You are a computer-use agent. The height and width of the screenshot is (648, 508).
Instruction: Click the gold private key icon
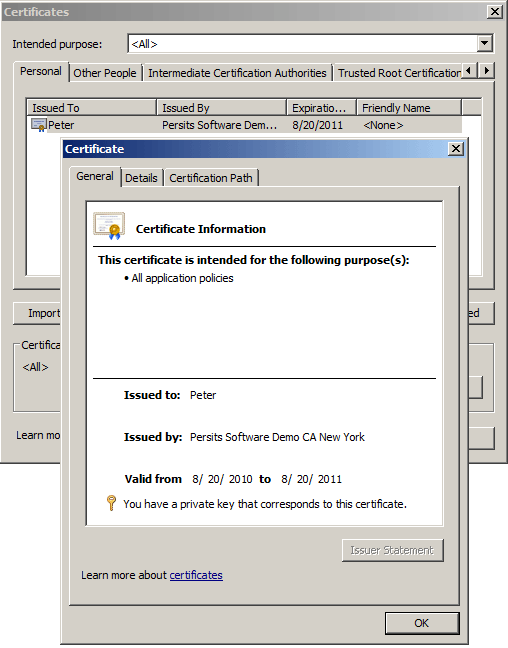pos(111,503)
